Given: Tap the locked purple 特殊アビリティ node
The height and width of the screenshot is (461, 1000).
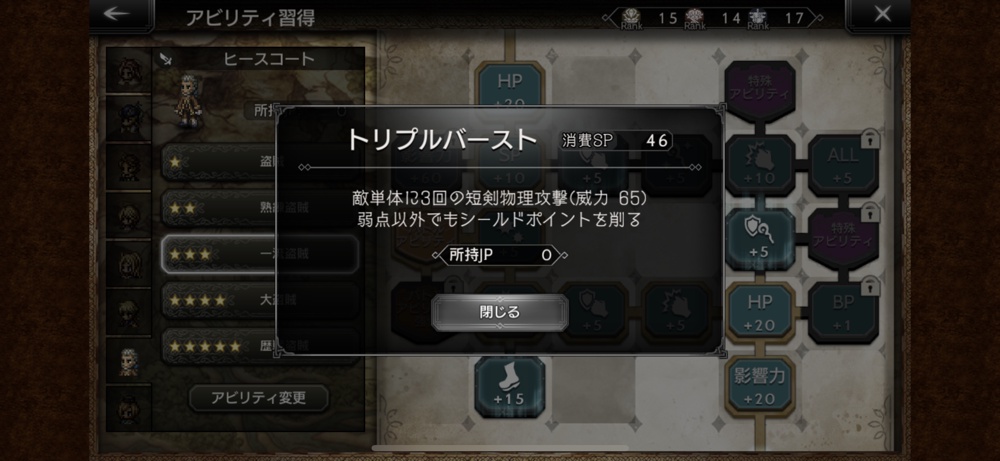Looking at the screenshot, I should (843, 239).
